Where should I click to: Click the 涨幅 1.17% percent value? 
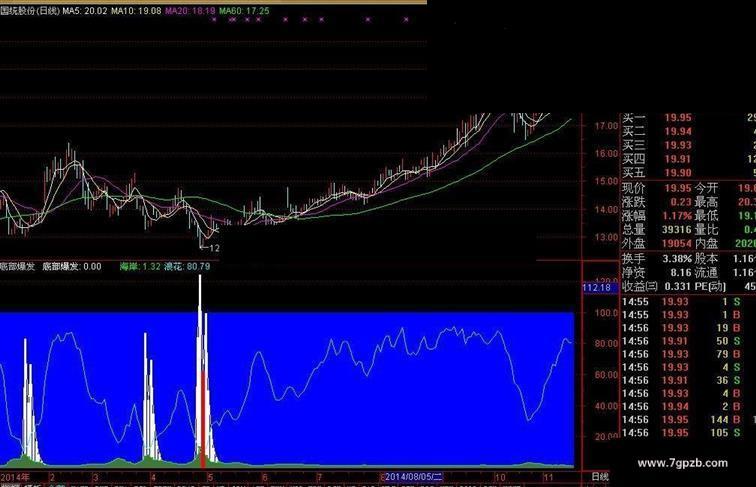tap(677, 216)
